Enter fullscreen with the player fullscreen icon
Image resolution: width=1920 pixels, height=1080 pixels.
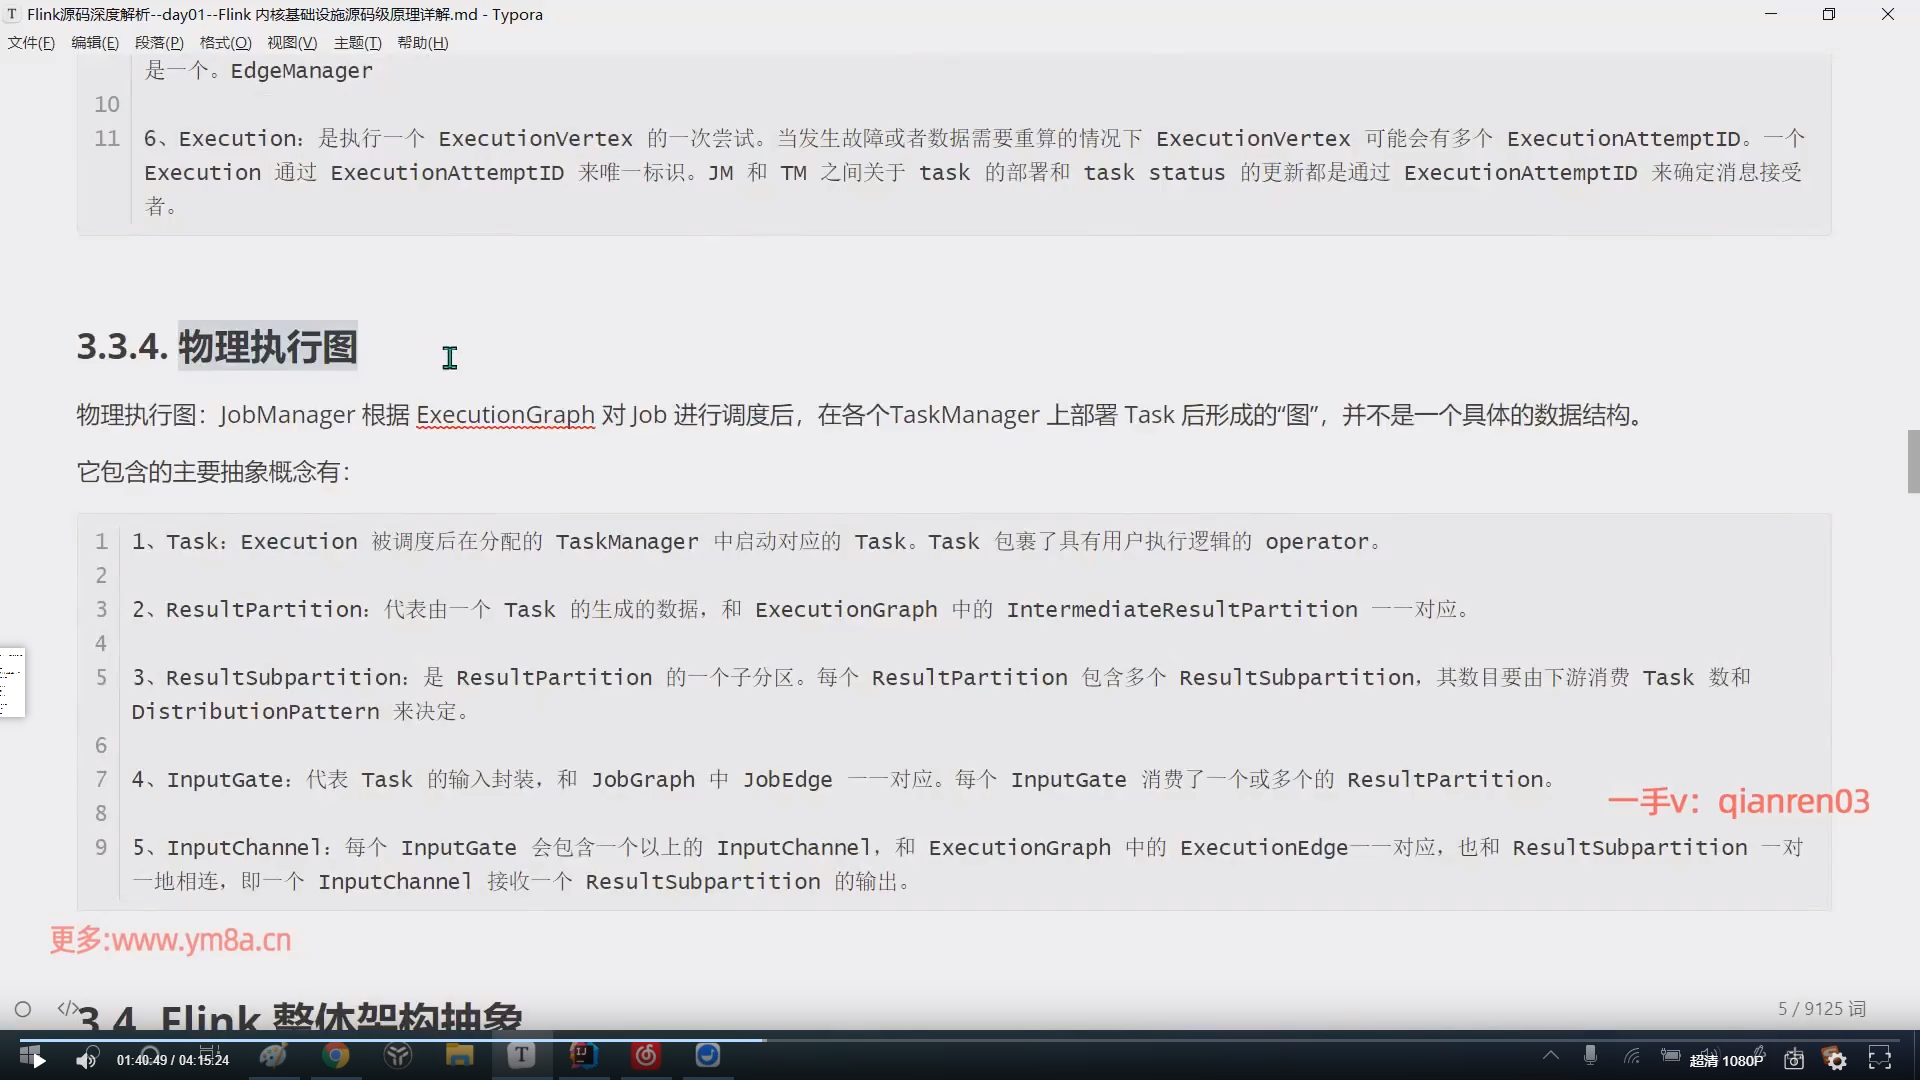click(x=1880, y=1059)
